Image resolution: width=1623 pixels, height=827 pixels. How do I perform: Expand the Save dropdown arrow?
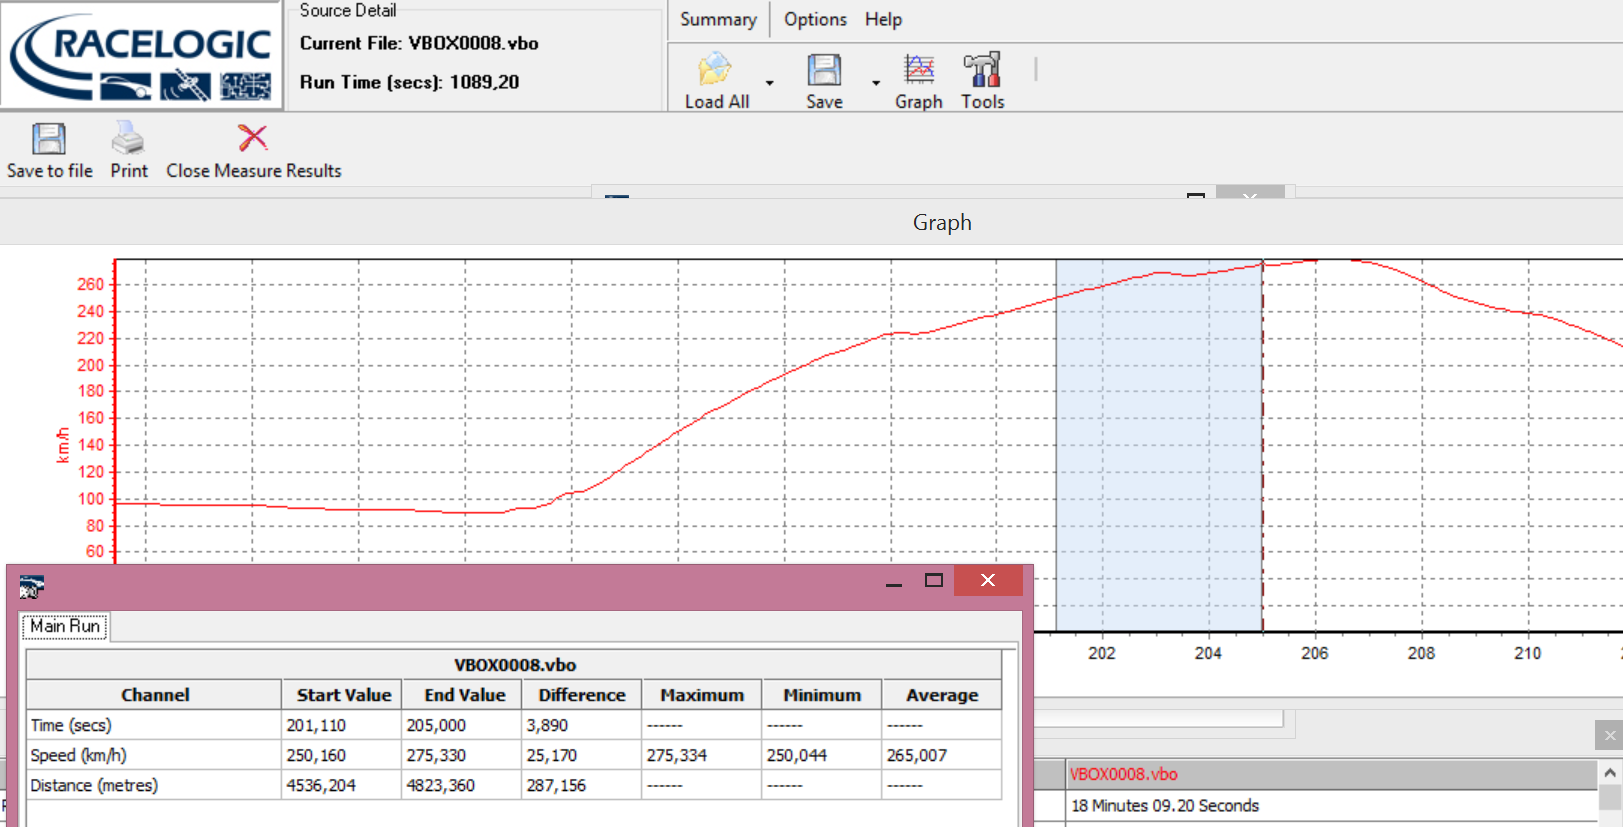point(876,83)
